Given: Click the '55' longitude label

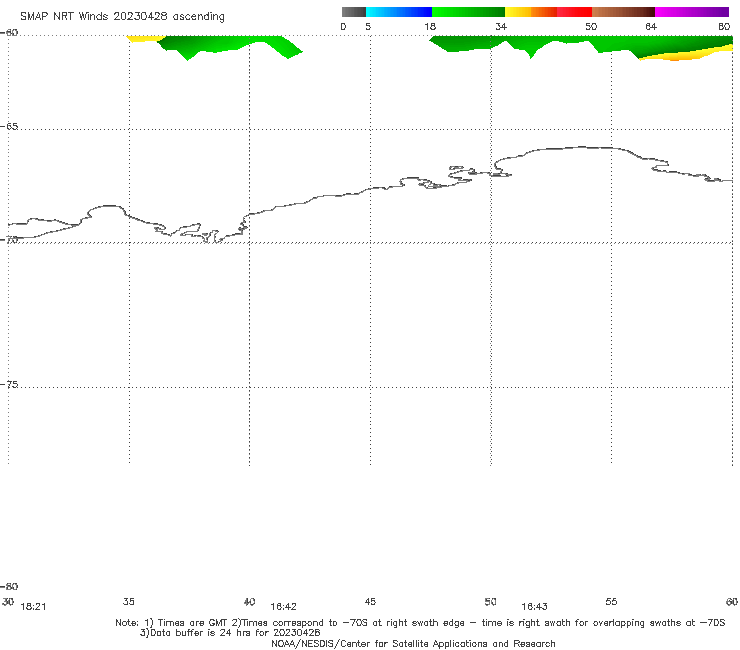Looking at the screenshot, I should [611, 602].
